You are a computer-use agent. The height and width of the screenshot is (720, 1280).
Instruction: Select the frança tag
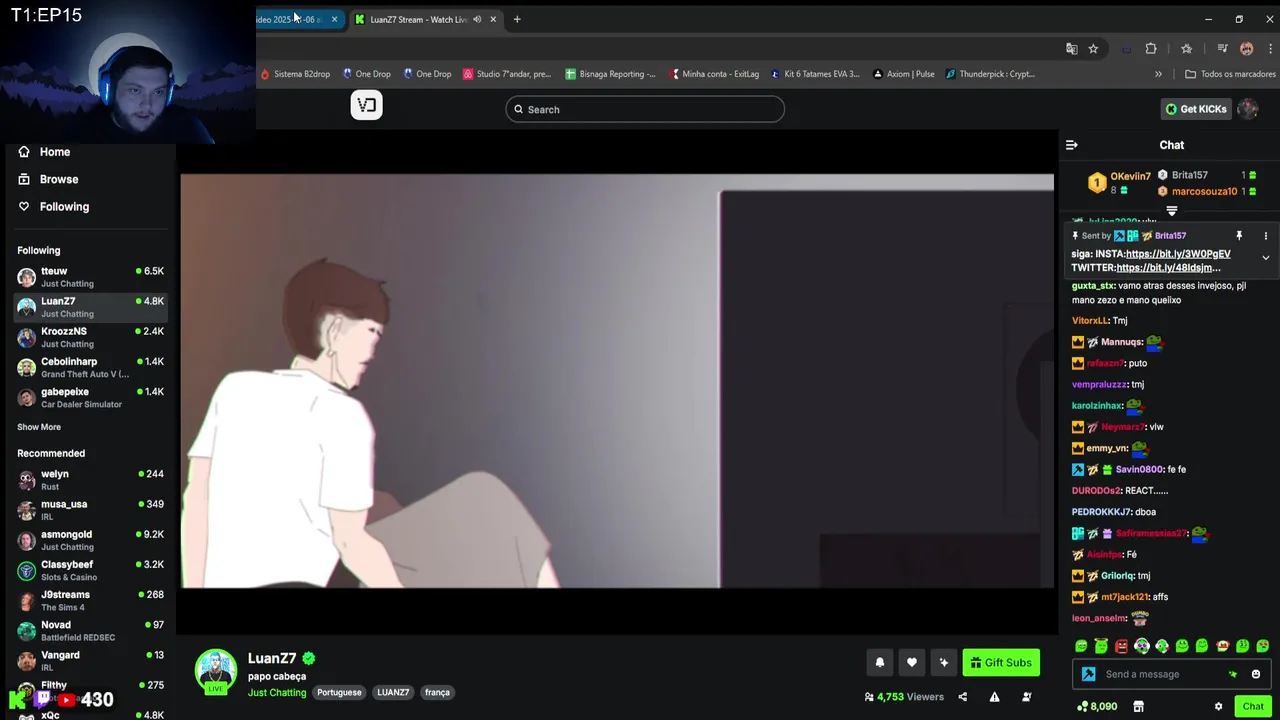(x=437, y=692)
